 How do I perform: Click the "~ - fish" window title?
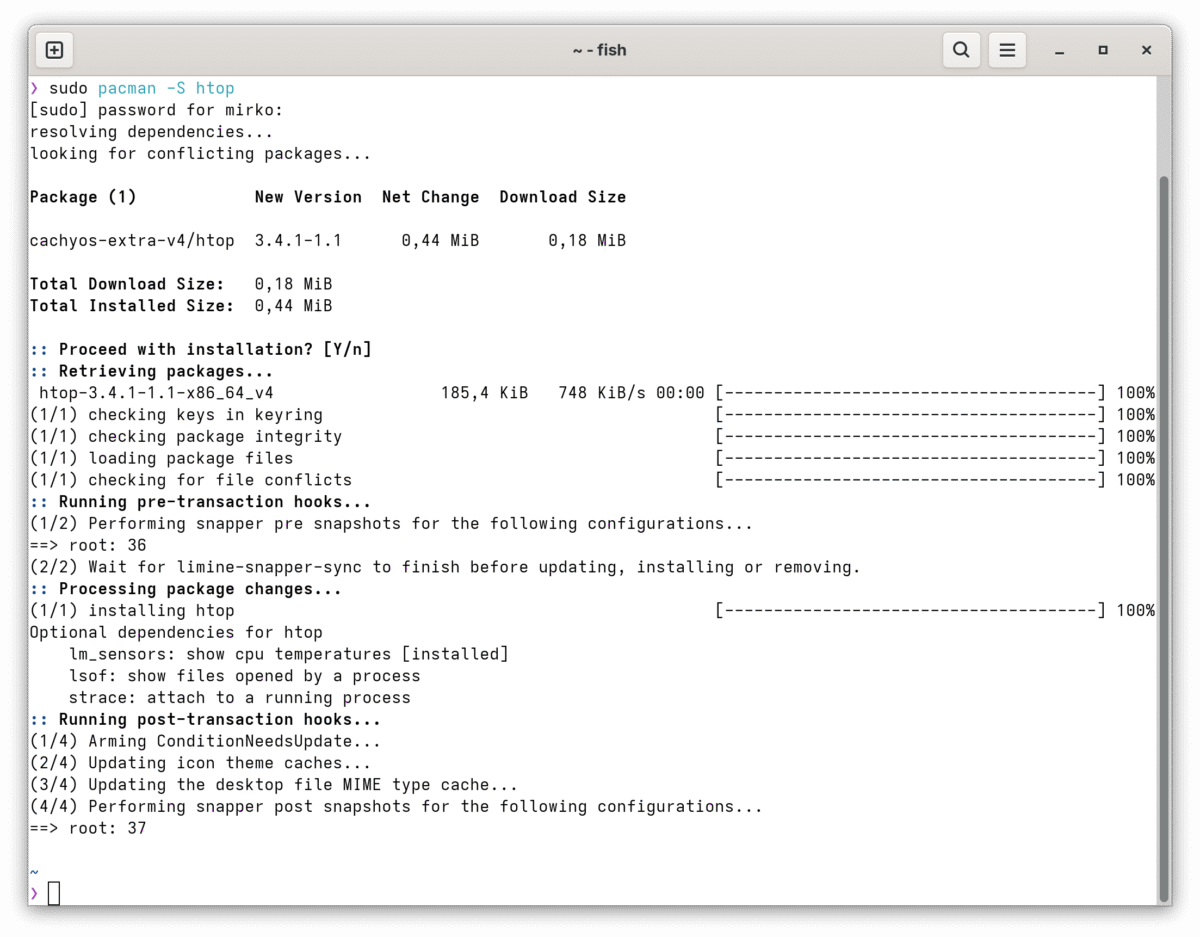tap(599, 50)
